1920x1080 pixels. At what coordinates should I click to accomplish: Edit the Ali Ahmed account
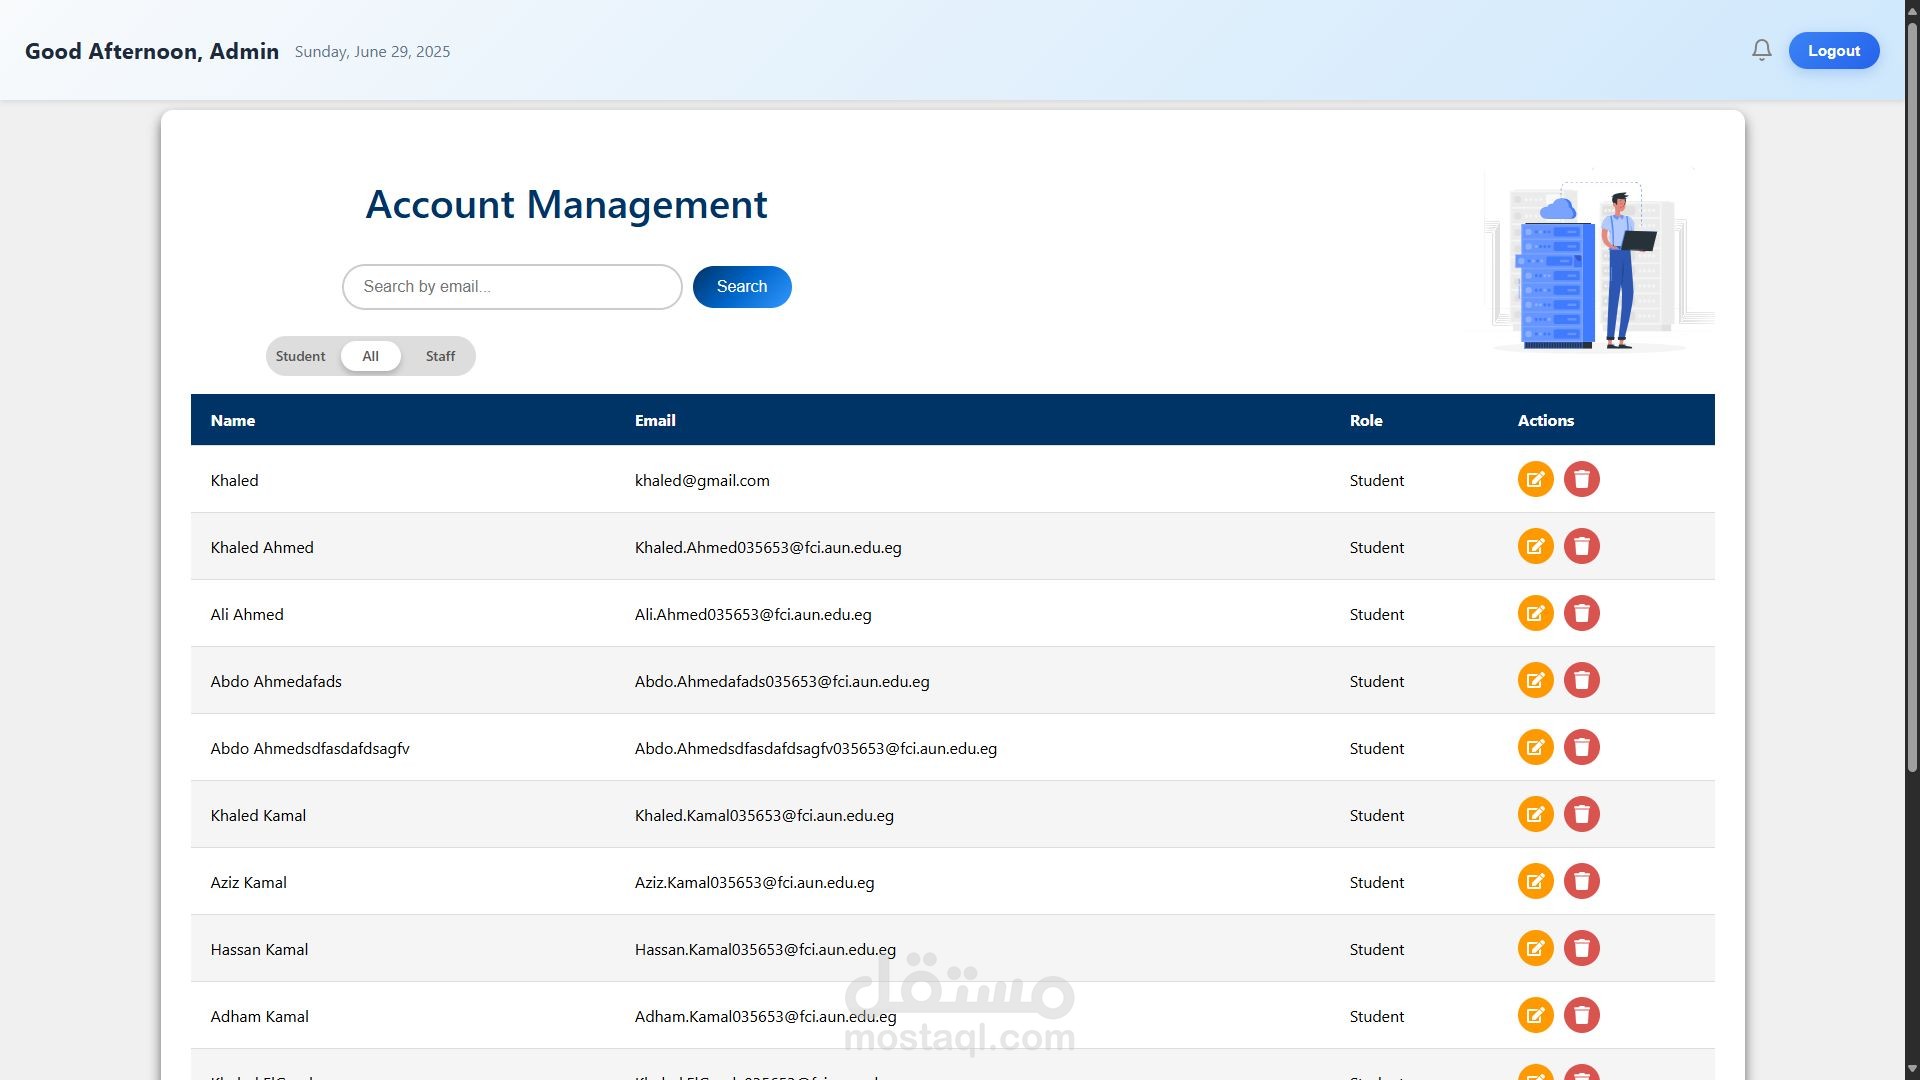(1535, 613)
